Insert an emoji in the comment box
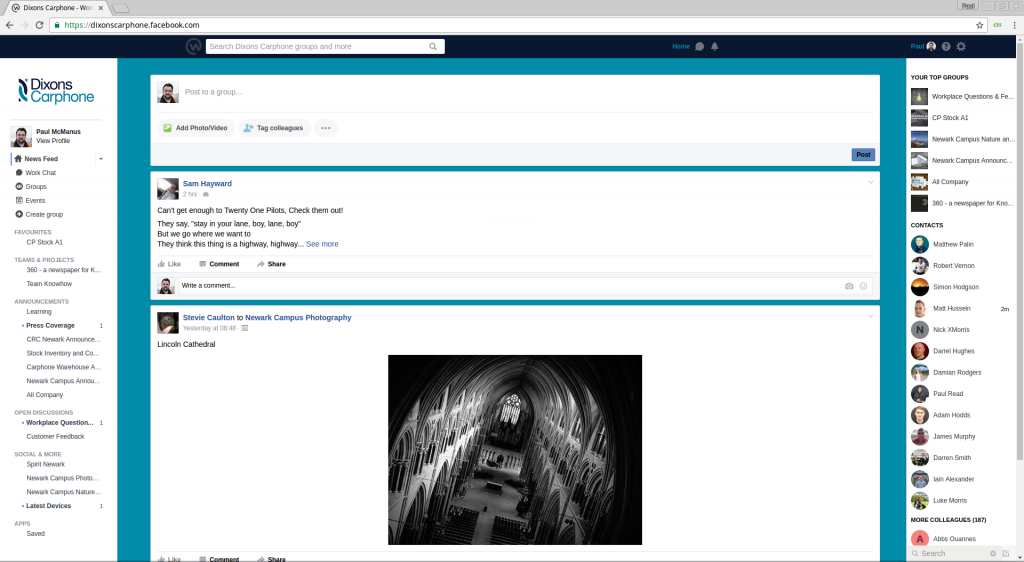Image resolution: width=1024 pixels, height=562 pixels. click(863, 286)
